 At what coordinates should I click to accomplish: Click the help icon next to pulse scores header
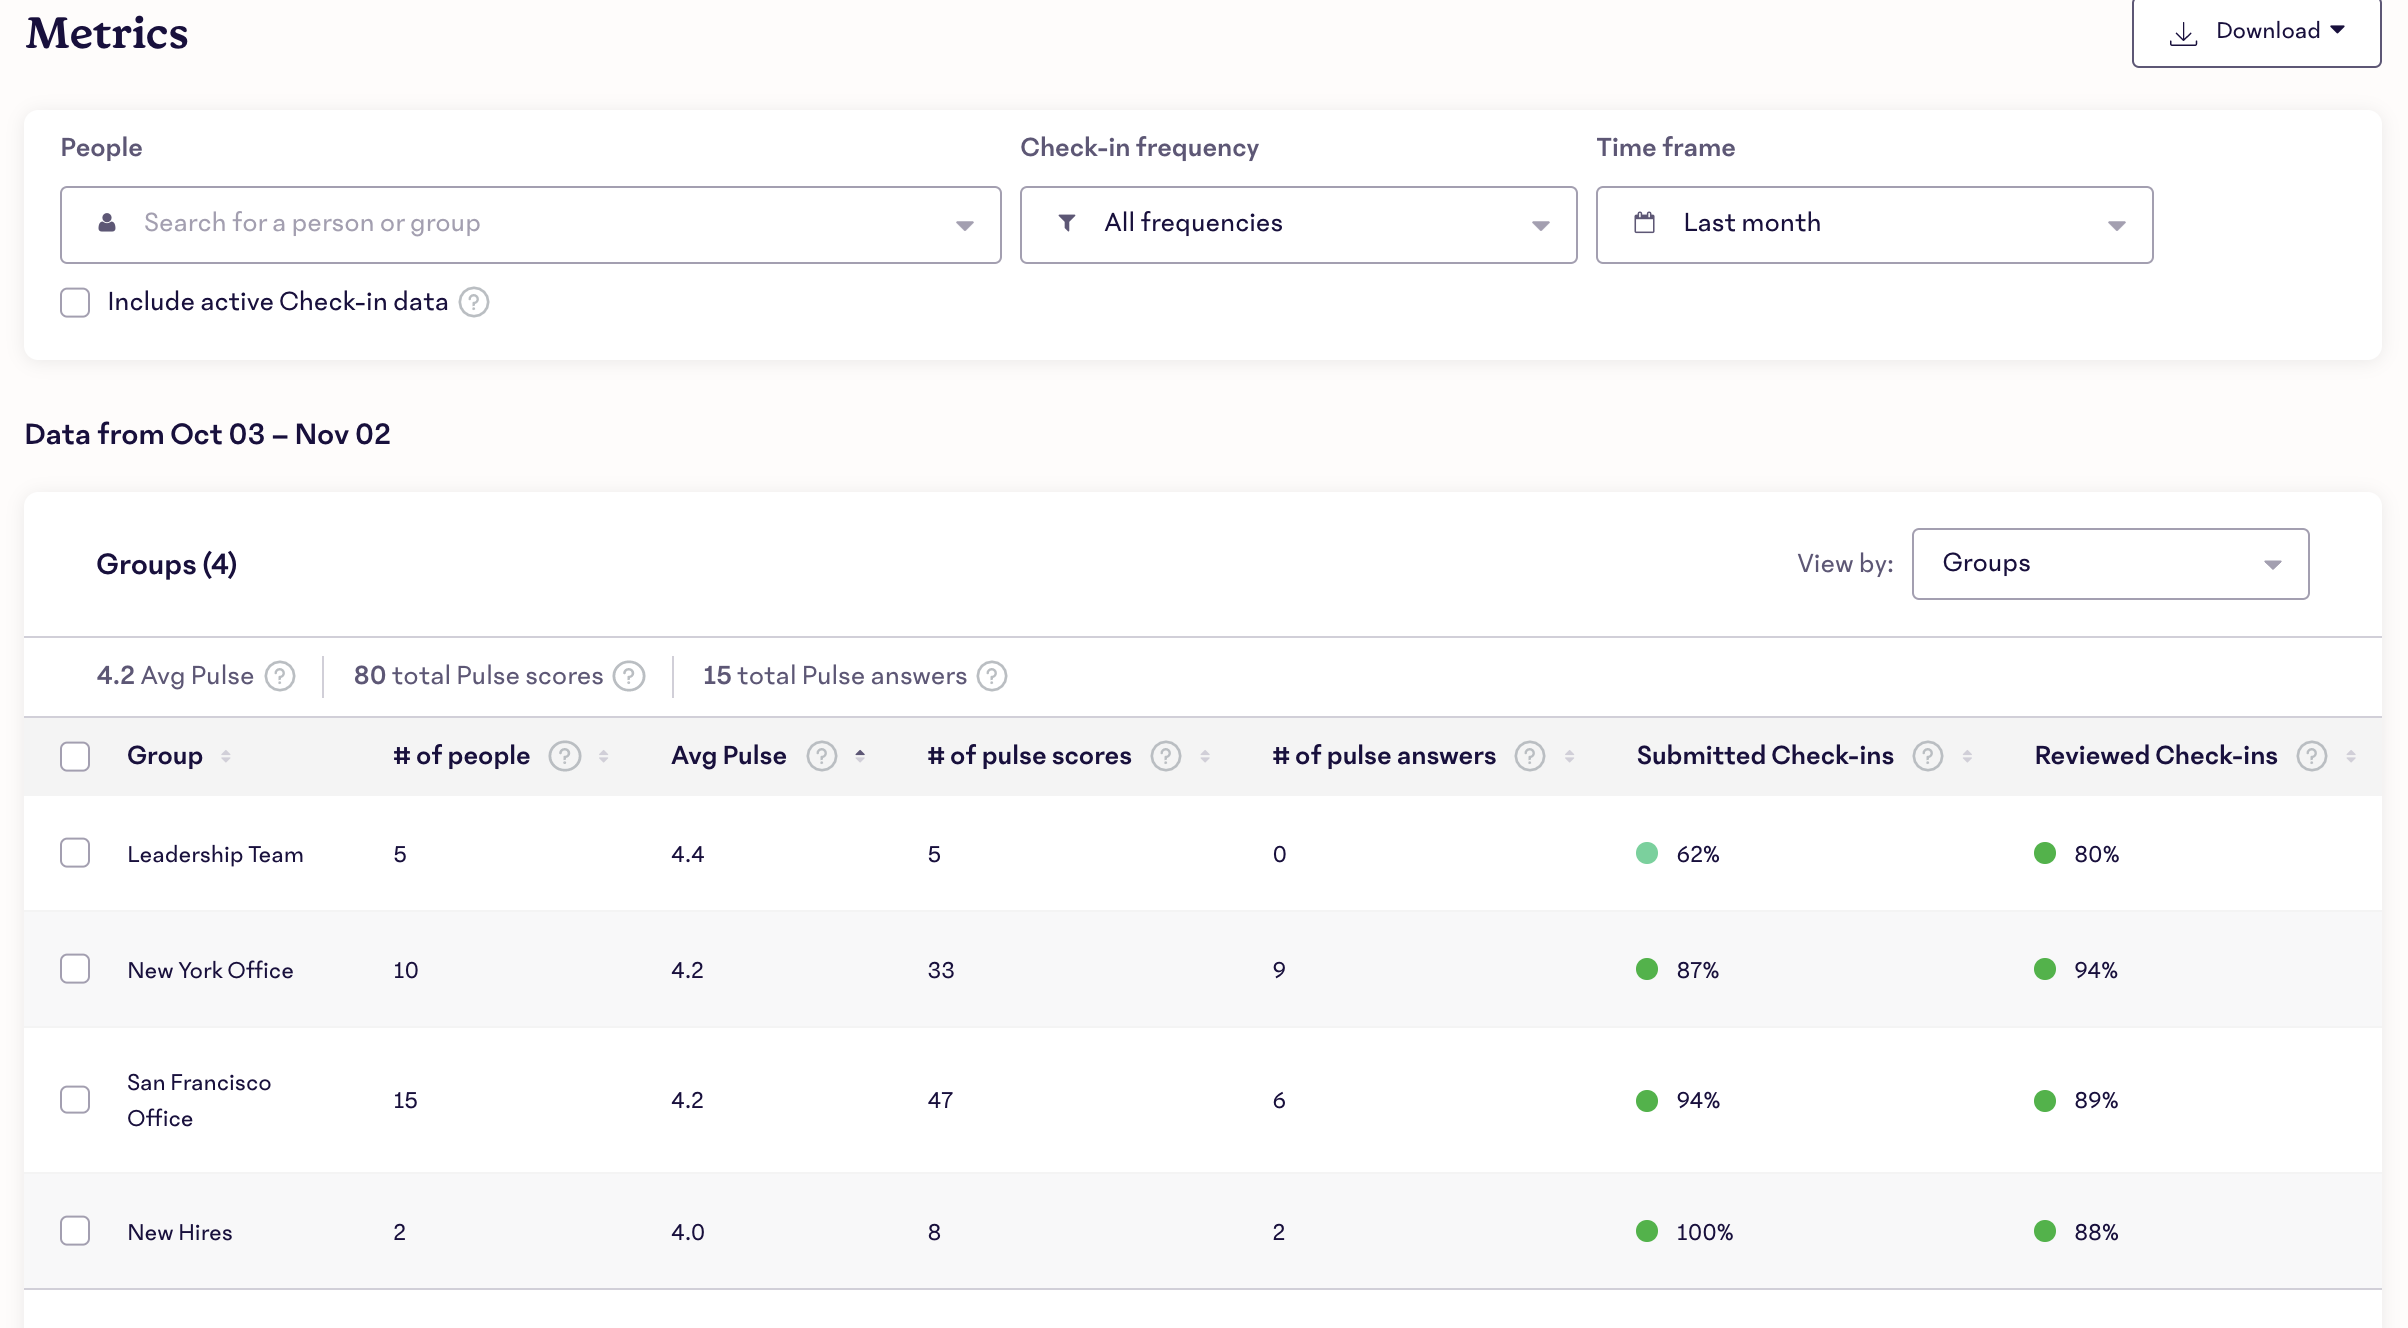[1166, 754]
